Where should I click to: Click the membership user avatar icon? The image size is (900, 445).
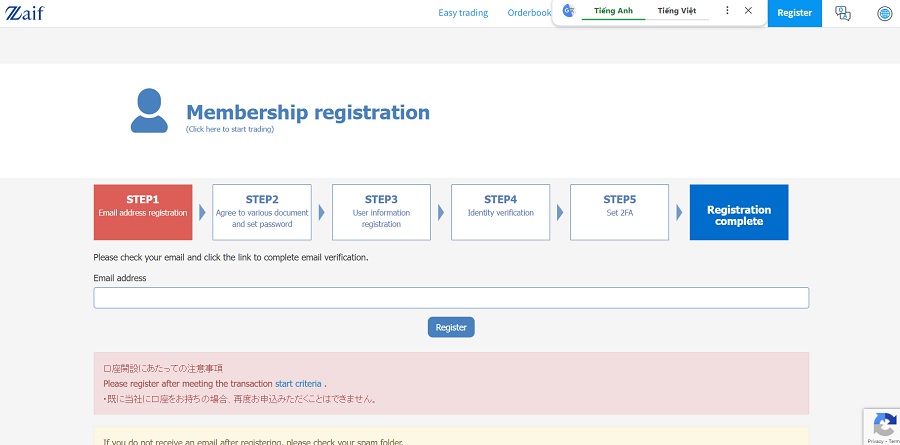[x=149, y=111]
